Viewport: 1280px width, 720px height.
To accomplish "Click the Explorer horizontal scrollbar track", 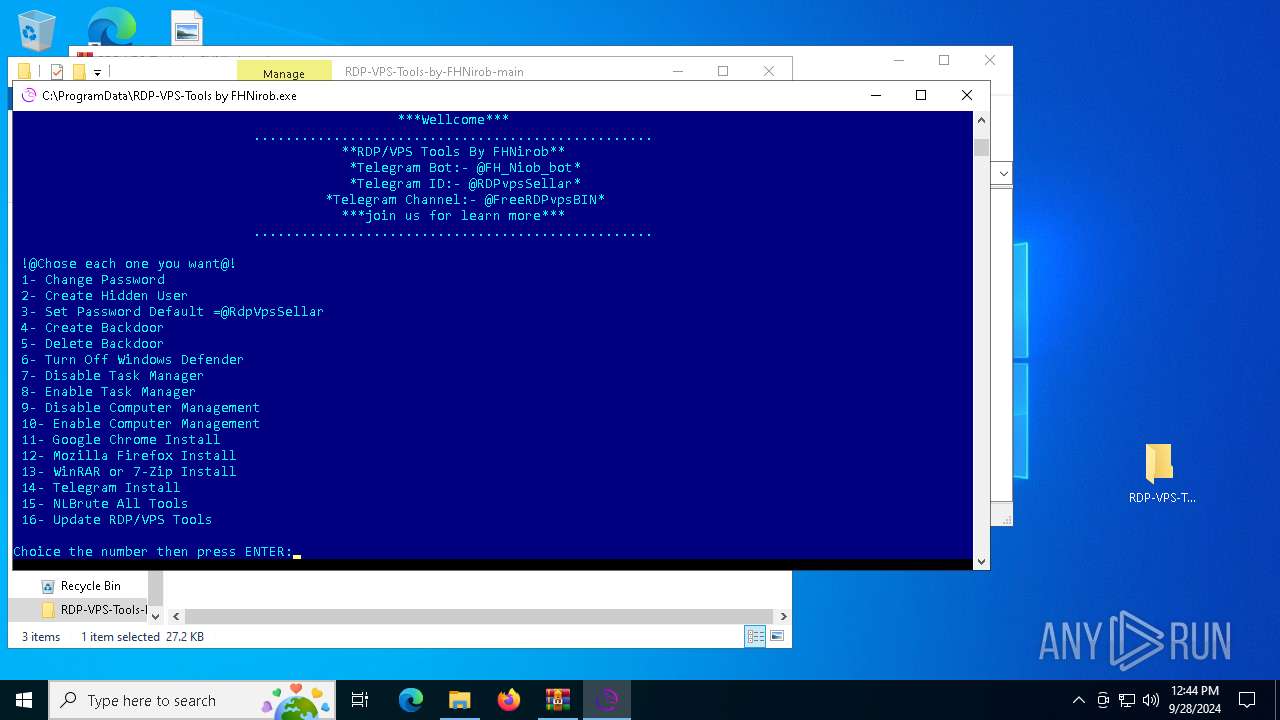I will click(479, 617).
